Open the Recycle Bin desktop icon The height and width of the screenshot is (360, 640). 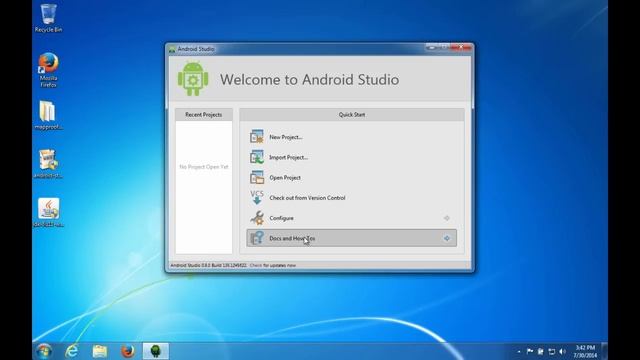pyautogui.click(x=48, y=18)
